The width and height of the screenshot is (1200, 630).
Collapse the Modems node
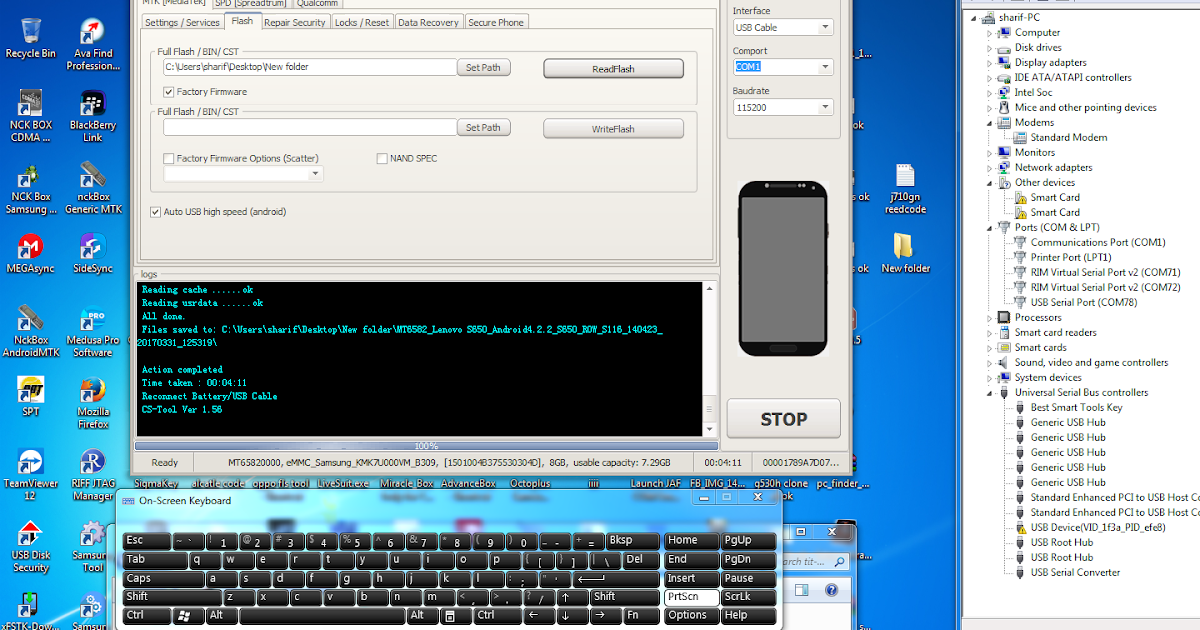click(x=991, y=122)
